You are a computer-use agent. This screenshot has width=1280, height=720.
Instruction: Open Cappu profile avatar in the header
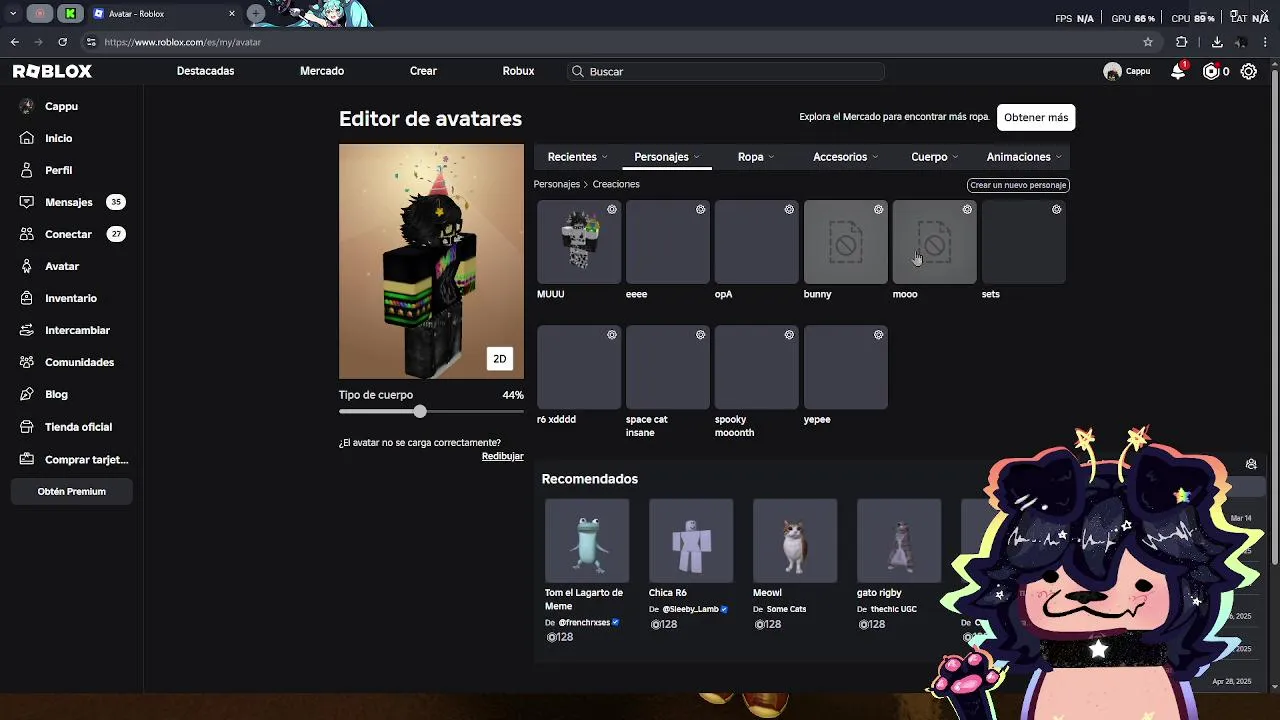[x=1112, y=71]
